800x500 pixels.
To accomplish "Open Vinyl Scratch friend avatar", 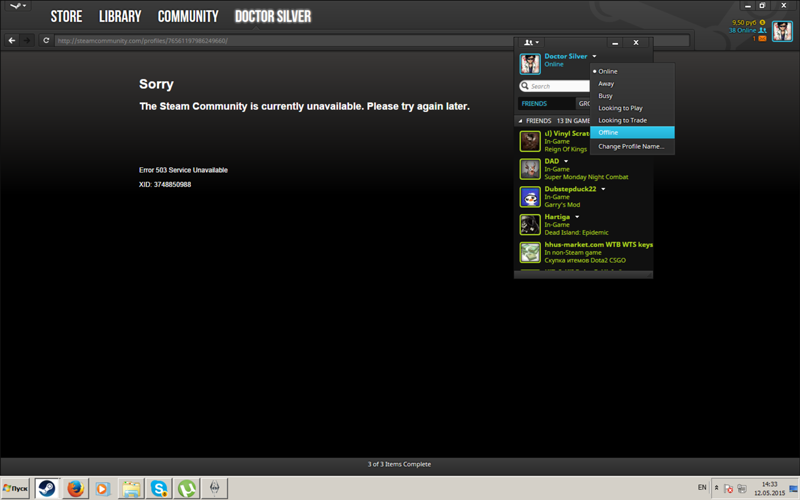I will 530,141.
